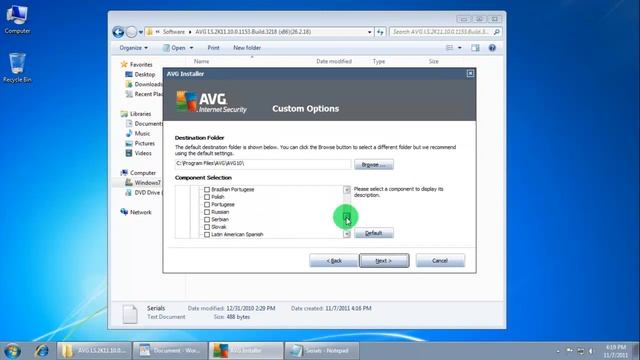The height and width of the screenshot is (360, 640).
Task: Click the destination folder path field
Action: pyautogui.click(x=263, y=164)
